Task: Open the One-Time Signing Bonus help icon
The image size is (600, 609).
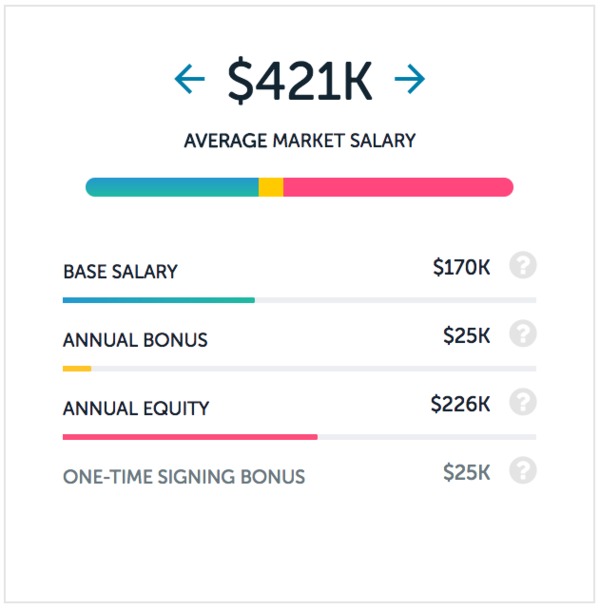Action: click(x=523, y=470)
